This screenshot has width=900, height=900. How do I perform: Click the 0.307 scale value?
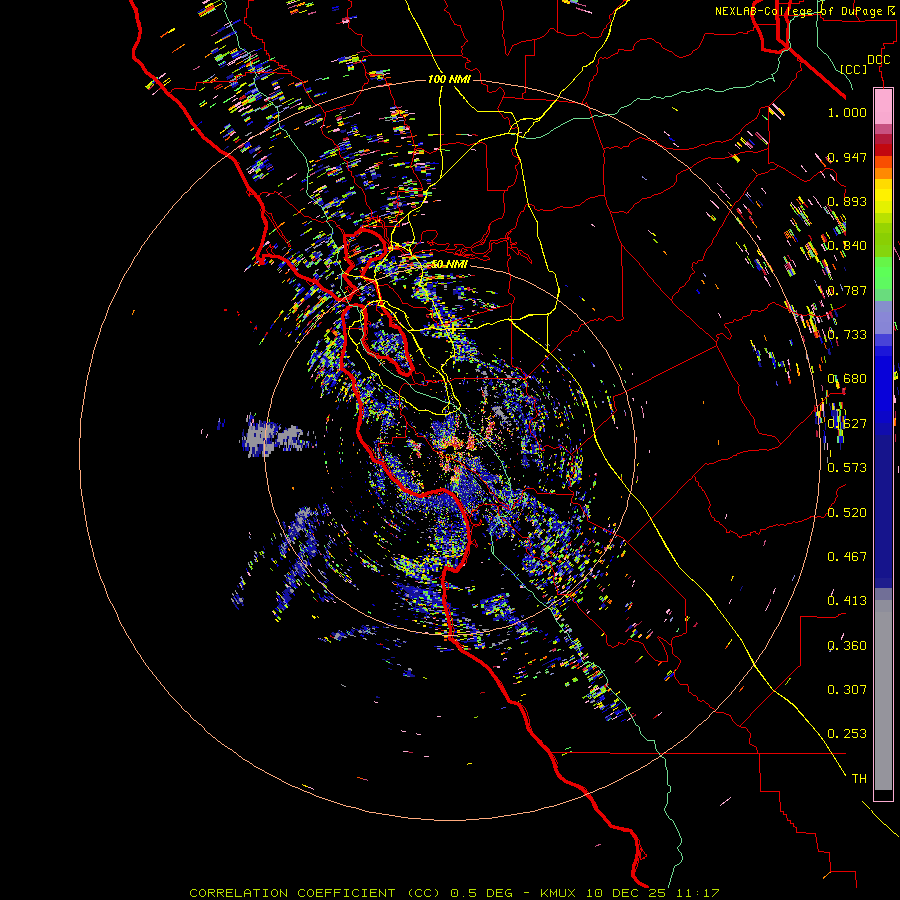point(847,690)
